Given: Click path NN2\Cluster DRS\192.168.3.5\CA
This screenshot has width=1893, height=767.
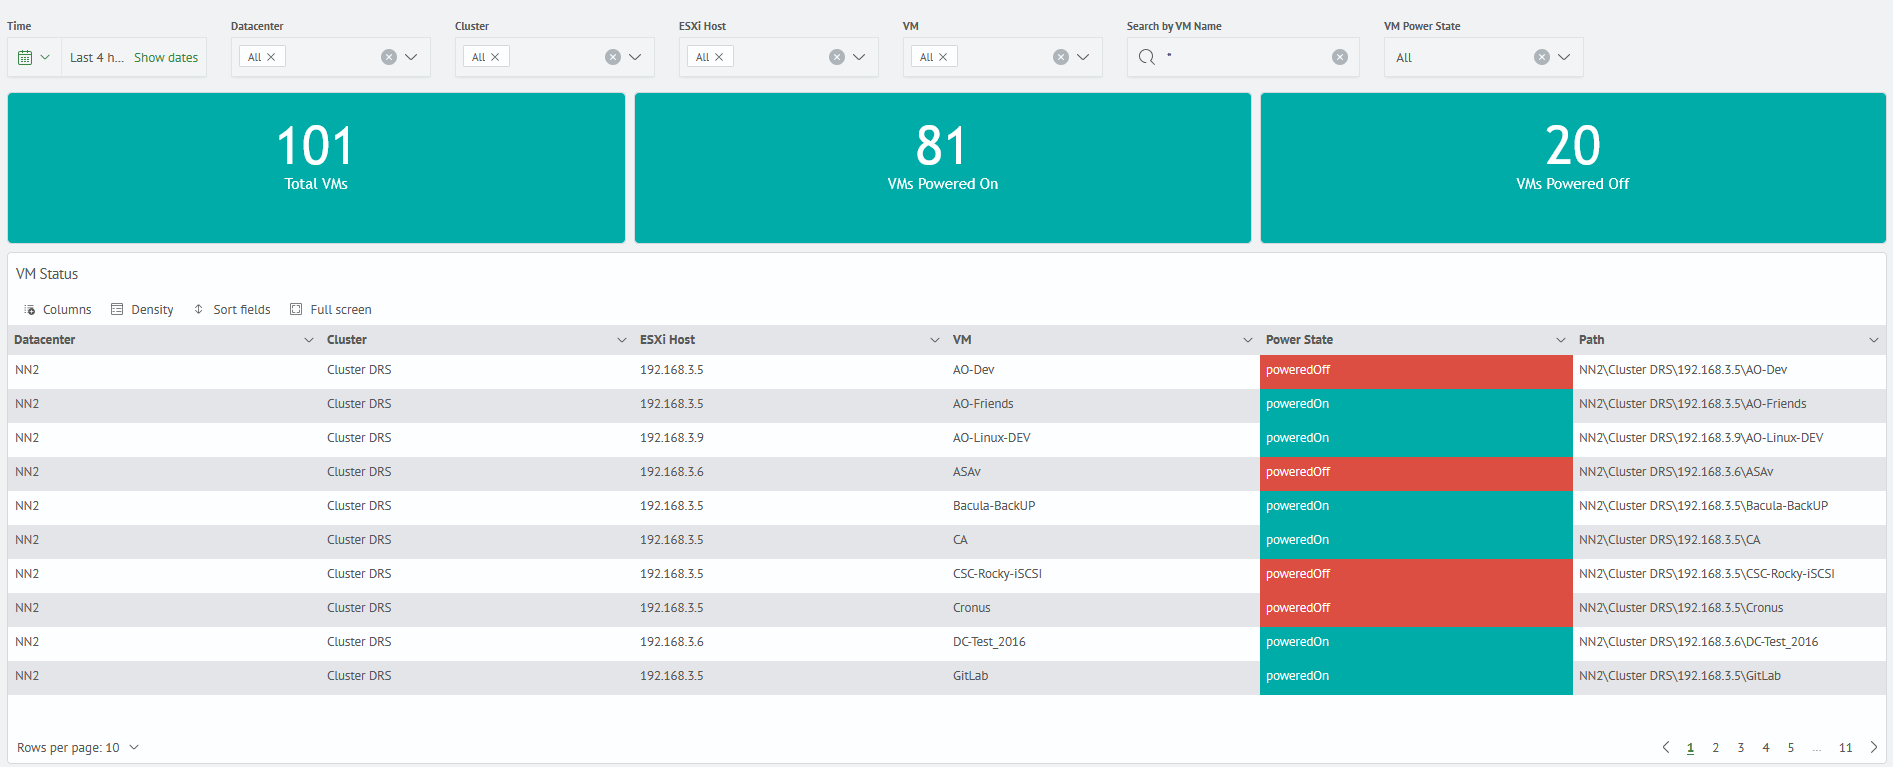Looking at the screenshot, I should pyautogui.click(x=1669, y=540).
